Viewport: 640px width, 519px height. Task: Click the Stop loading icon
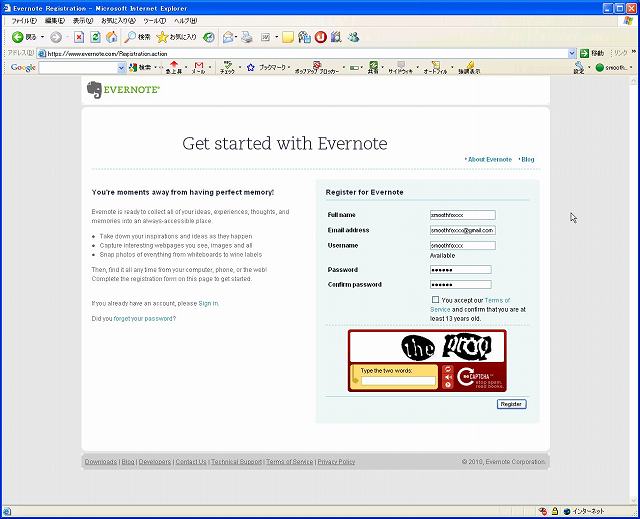(x=79, y=38)
